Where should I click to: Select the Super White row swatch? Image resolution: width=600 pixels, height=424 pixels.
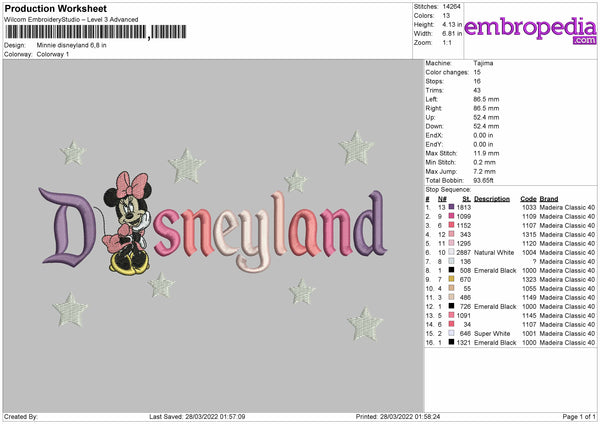click(x=451, y=333)
